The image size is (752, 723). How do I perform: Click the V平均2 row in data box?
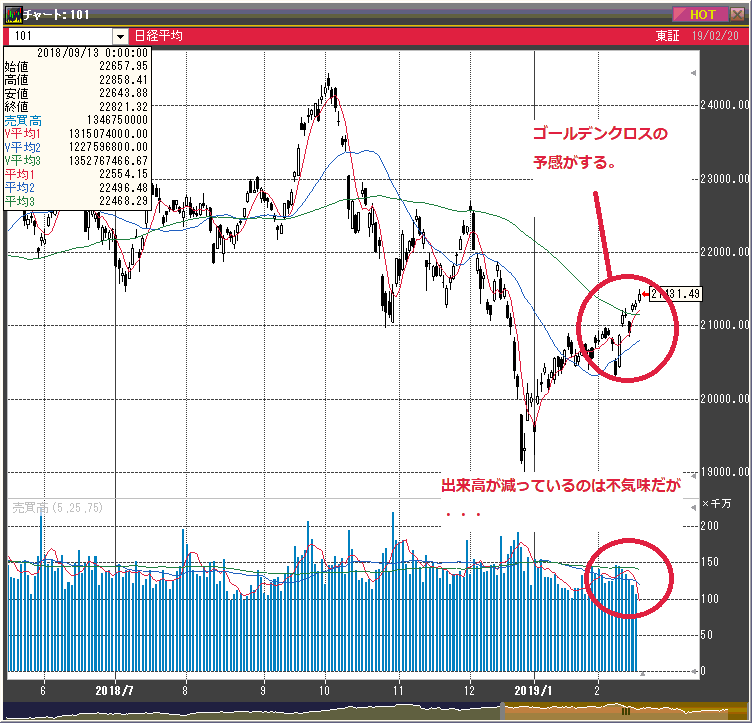point(77,147)
